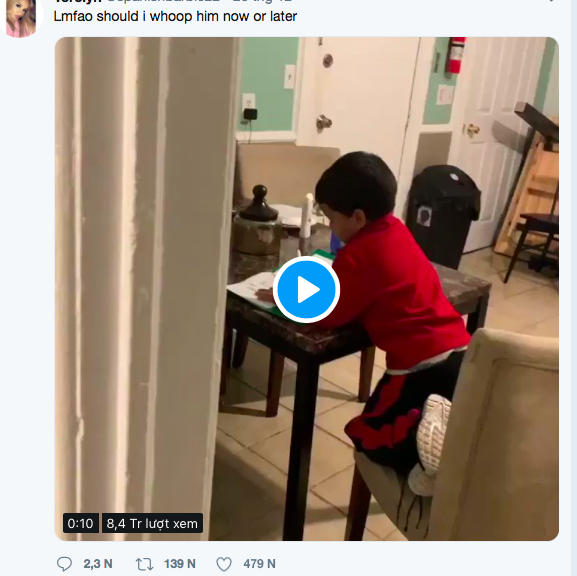
Task: View the 2,3 N replies count
Action: coord(98,564)
